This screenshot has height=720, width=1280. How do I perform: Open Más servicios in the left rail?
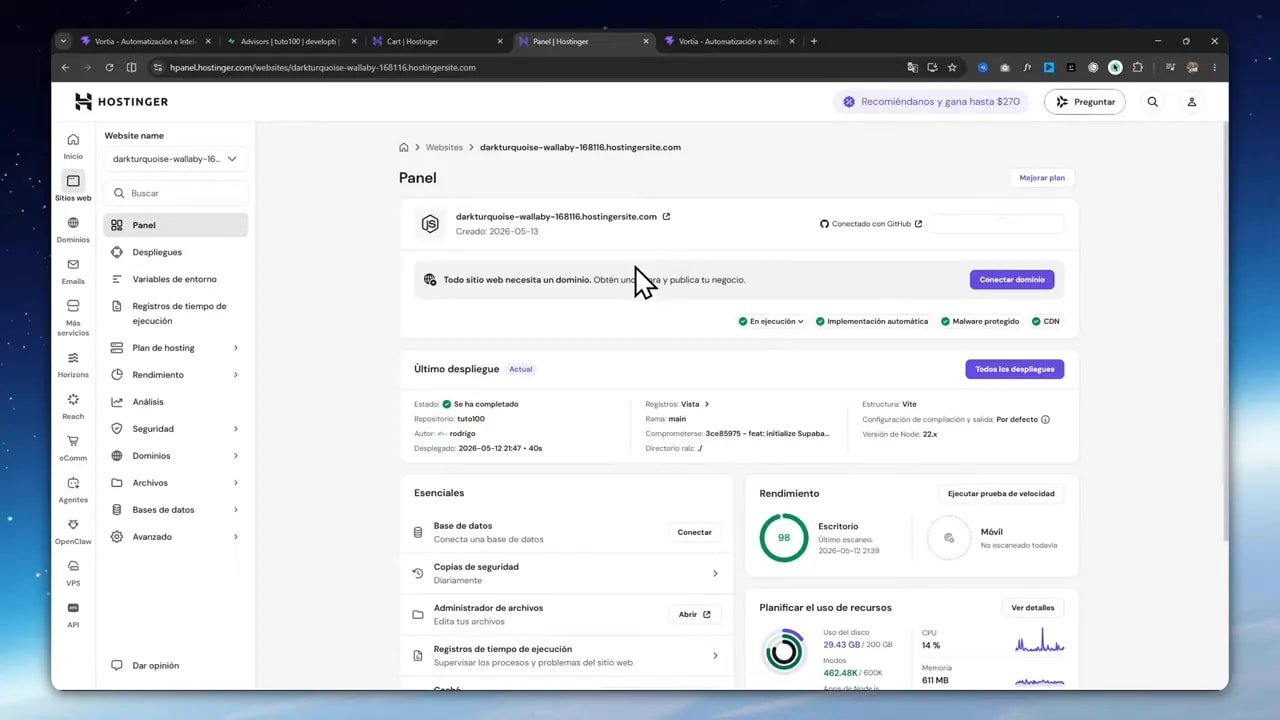(x=73, y=317)
